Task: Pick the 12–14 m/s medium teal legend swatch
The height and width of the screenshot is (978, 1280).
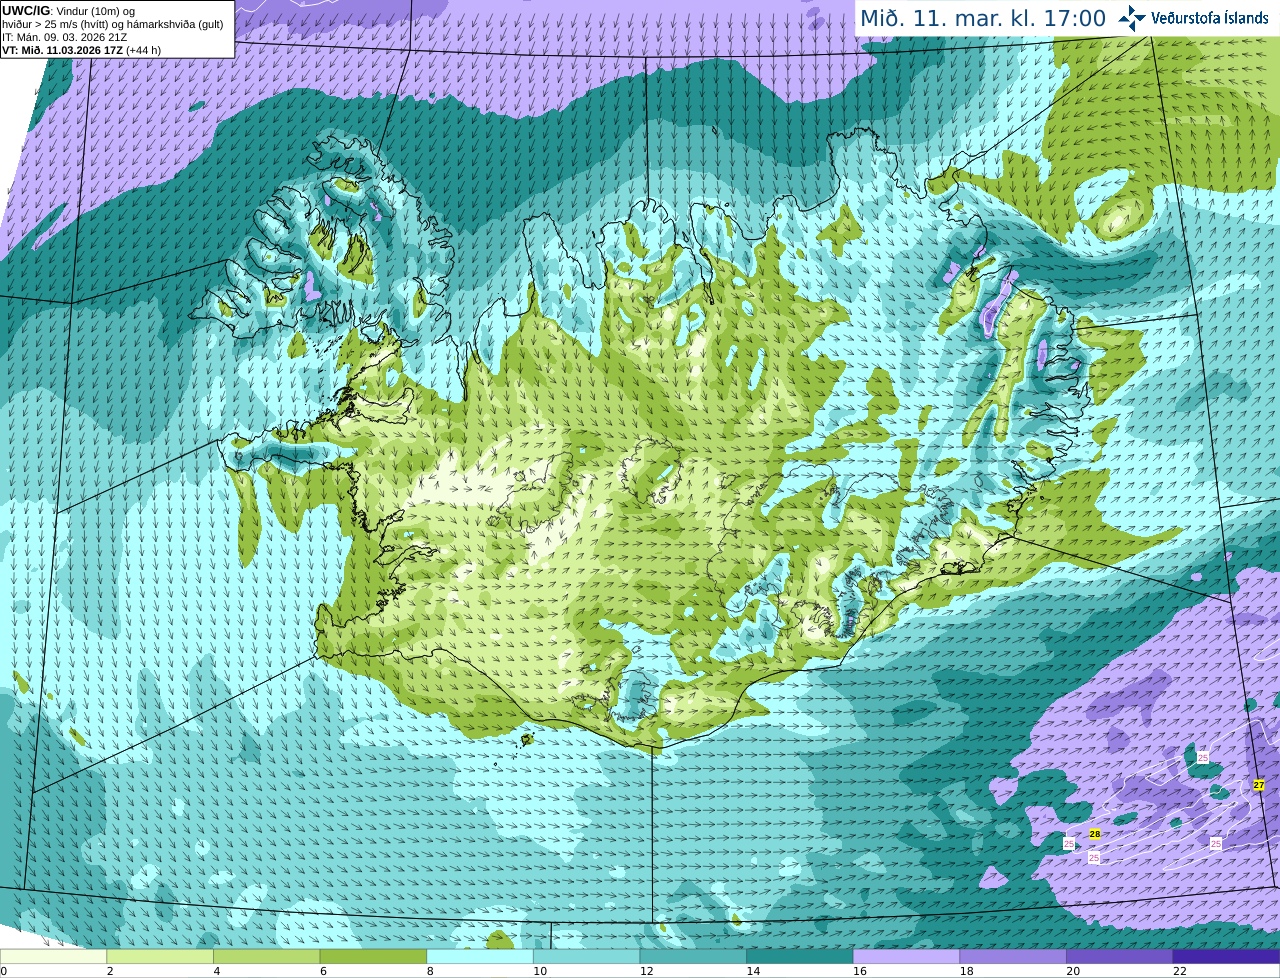Action: 693,957
